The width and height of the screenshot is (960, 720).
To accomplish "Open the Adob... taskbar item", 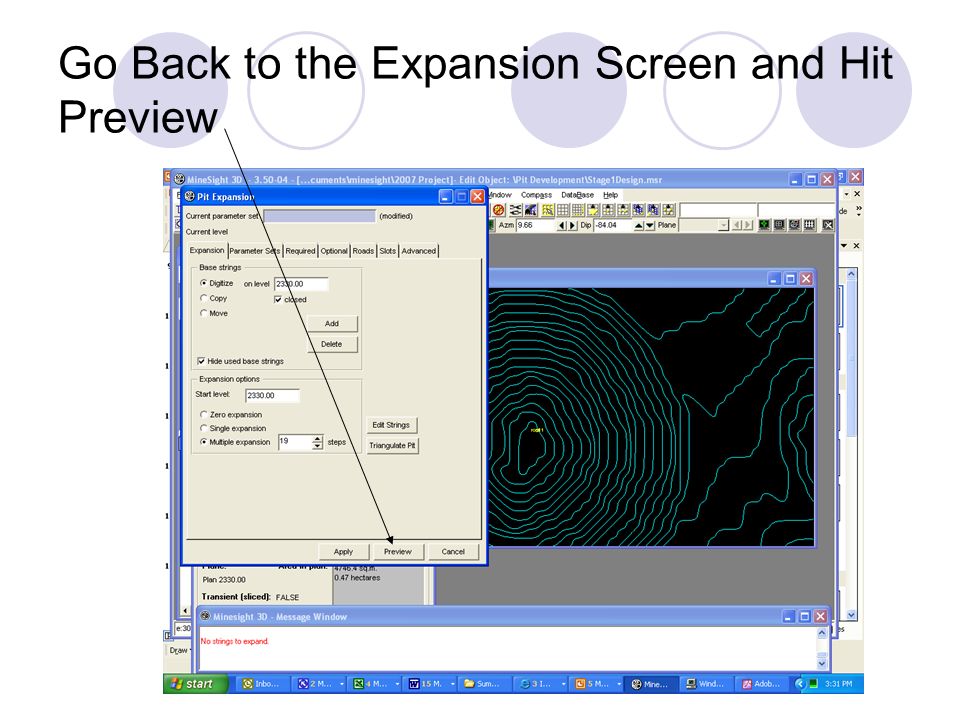I will (x=762, y=684).
